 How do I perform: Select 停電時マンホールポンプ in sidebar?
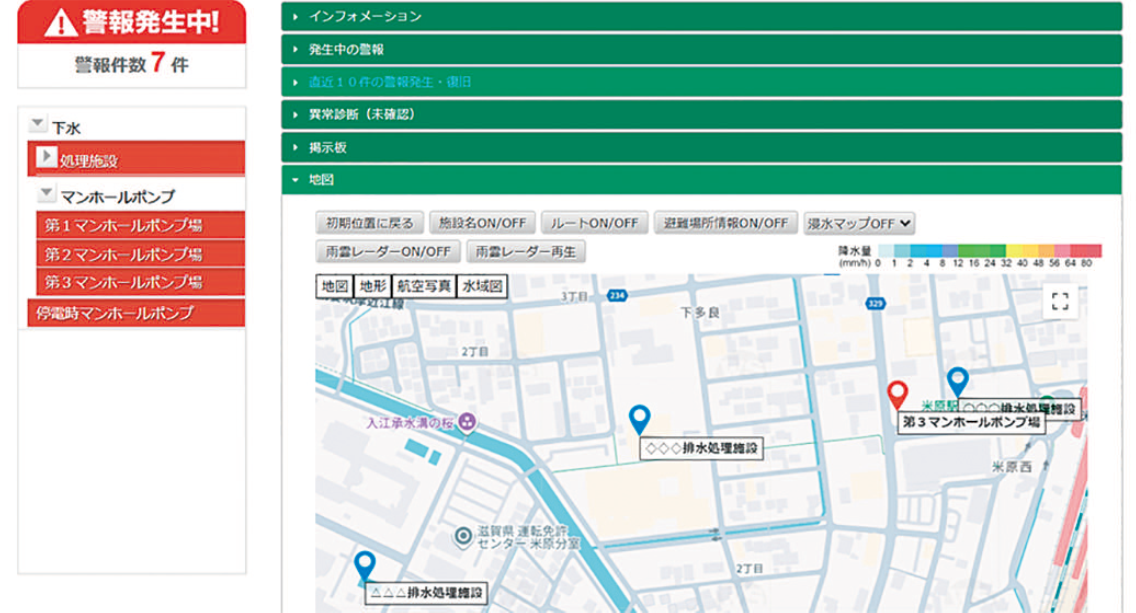pos(115,314)
